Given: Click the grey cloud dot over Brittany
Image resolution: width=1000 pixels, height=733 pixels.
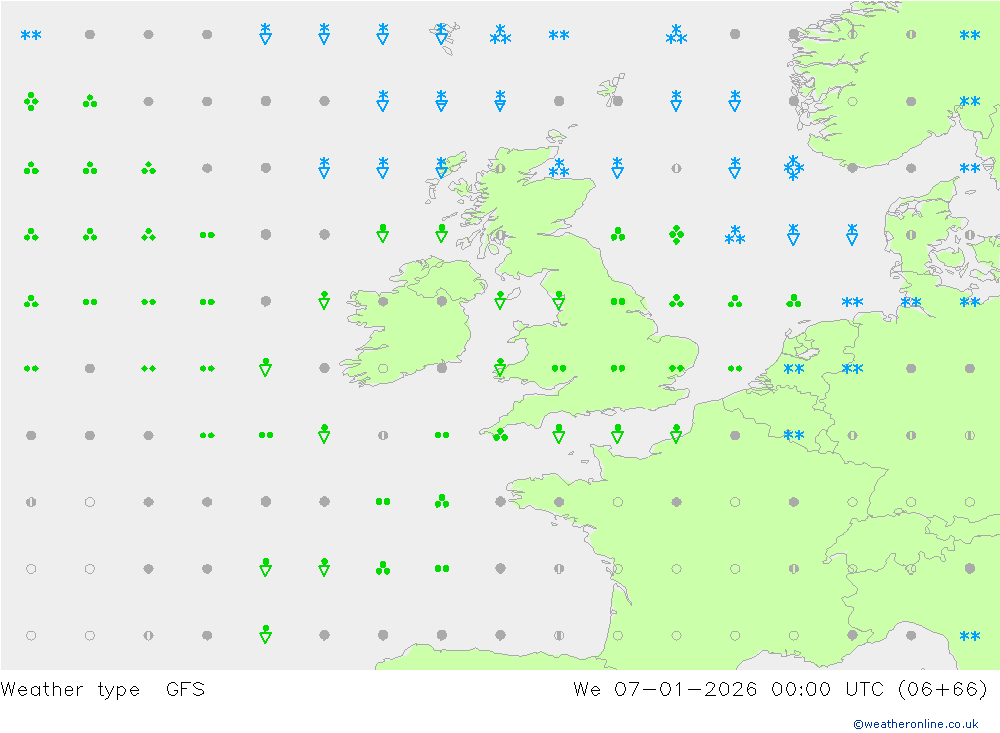Looking at the screenshot, I should click(559, 502).
